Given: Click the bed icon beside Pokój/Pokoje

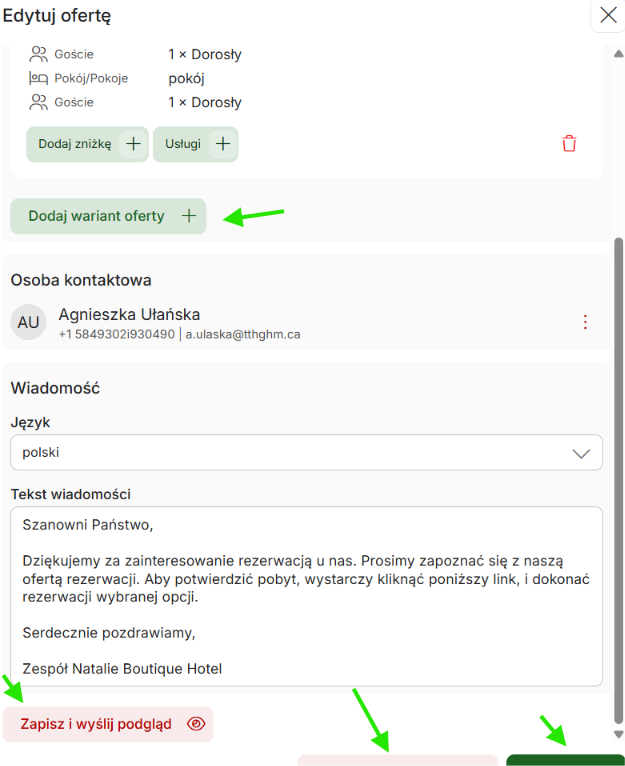Looking at the screenshot, I should pyautogui.click(x=39, y=78).
